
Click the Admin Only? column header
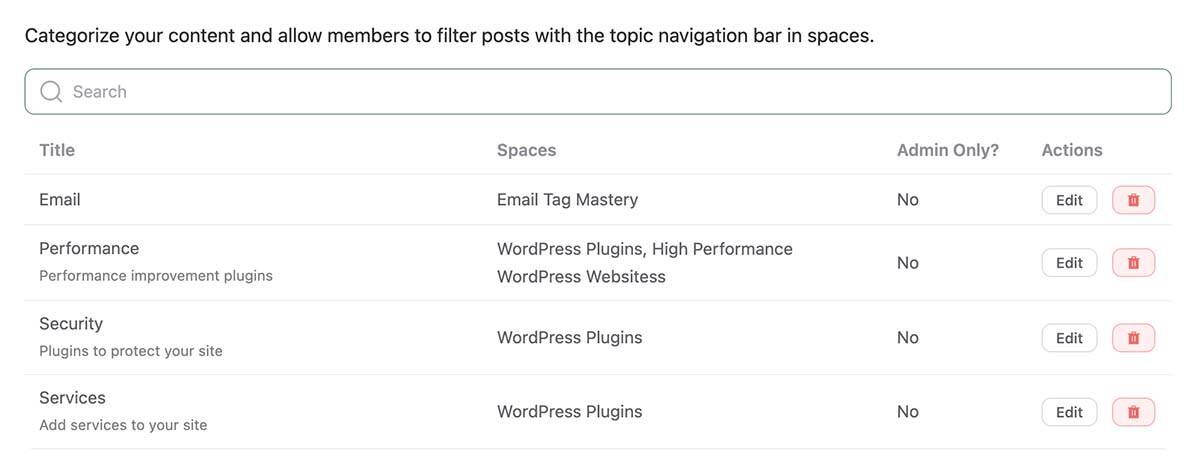tap(948, 150)
